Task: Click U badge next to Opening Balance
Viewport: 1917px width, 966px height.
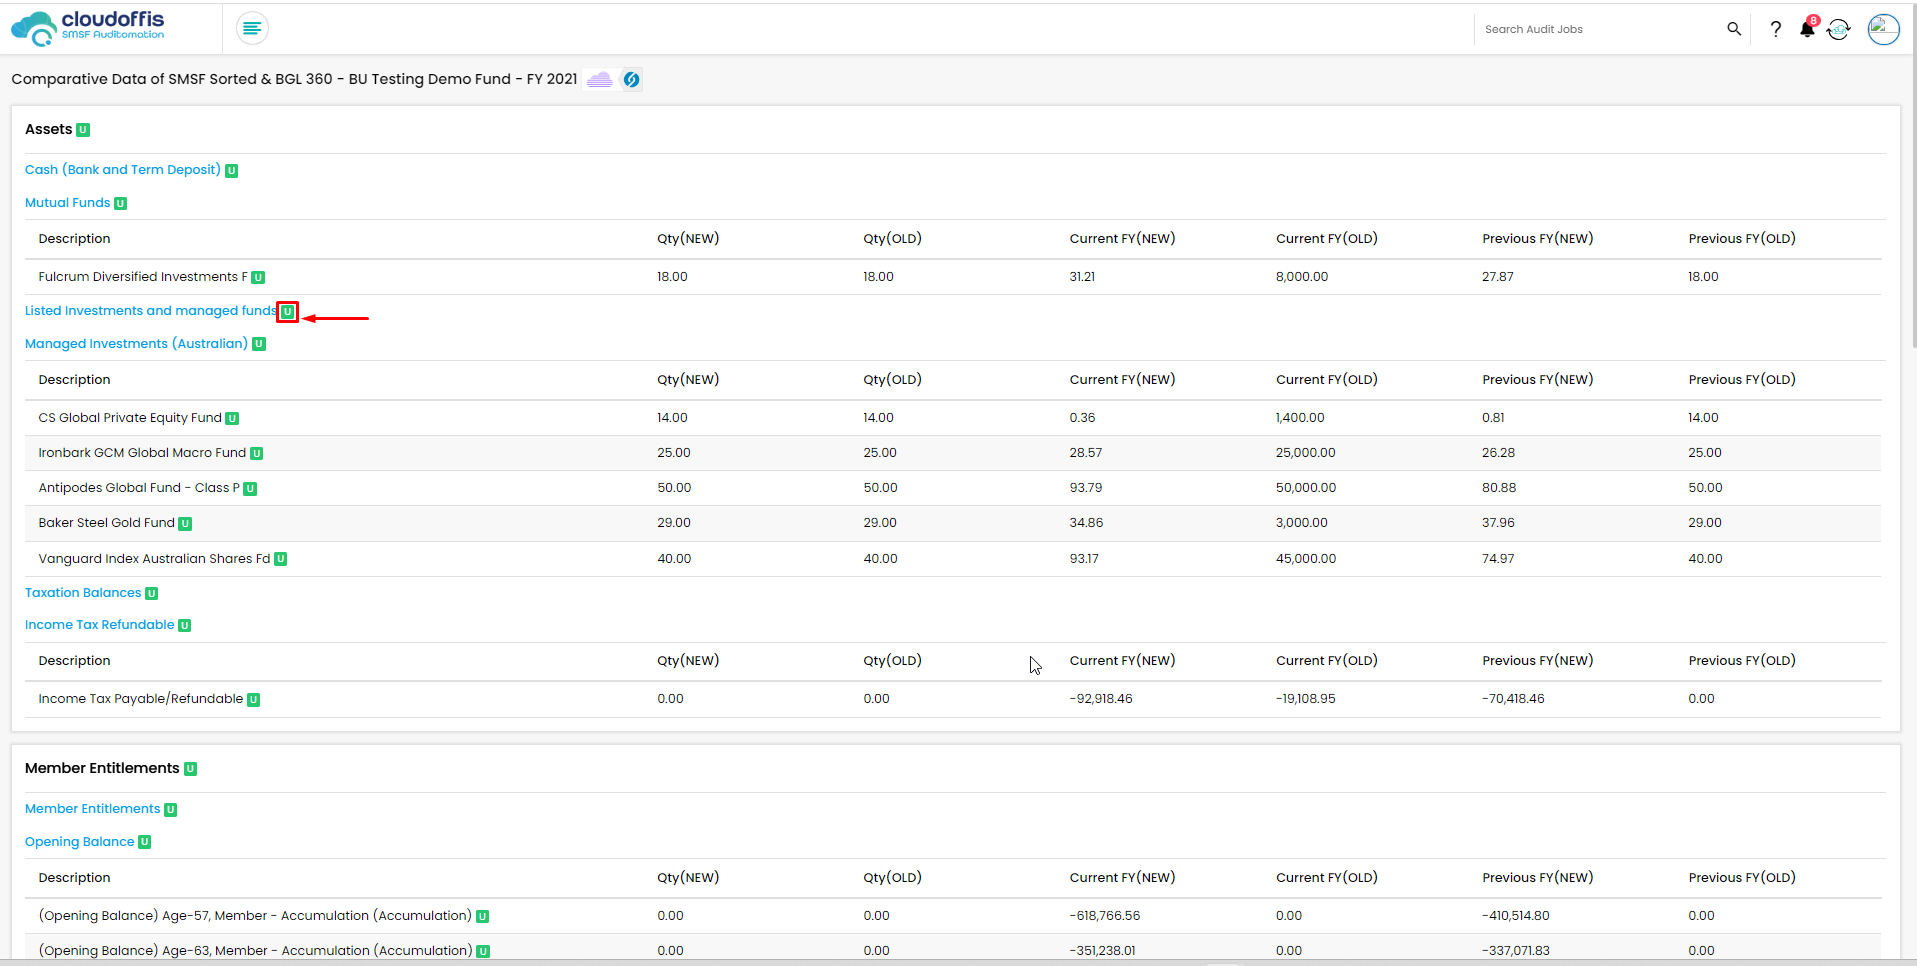Action: tap(145, 842)
